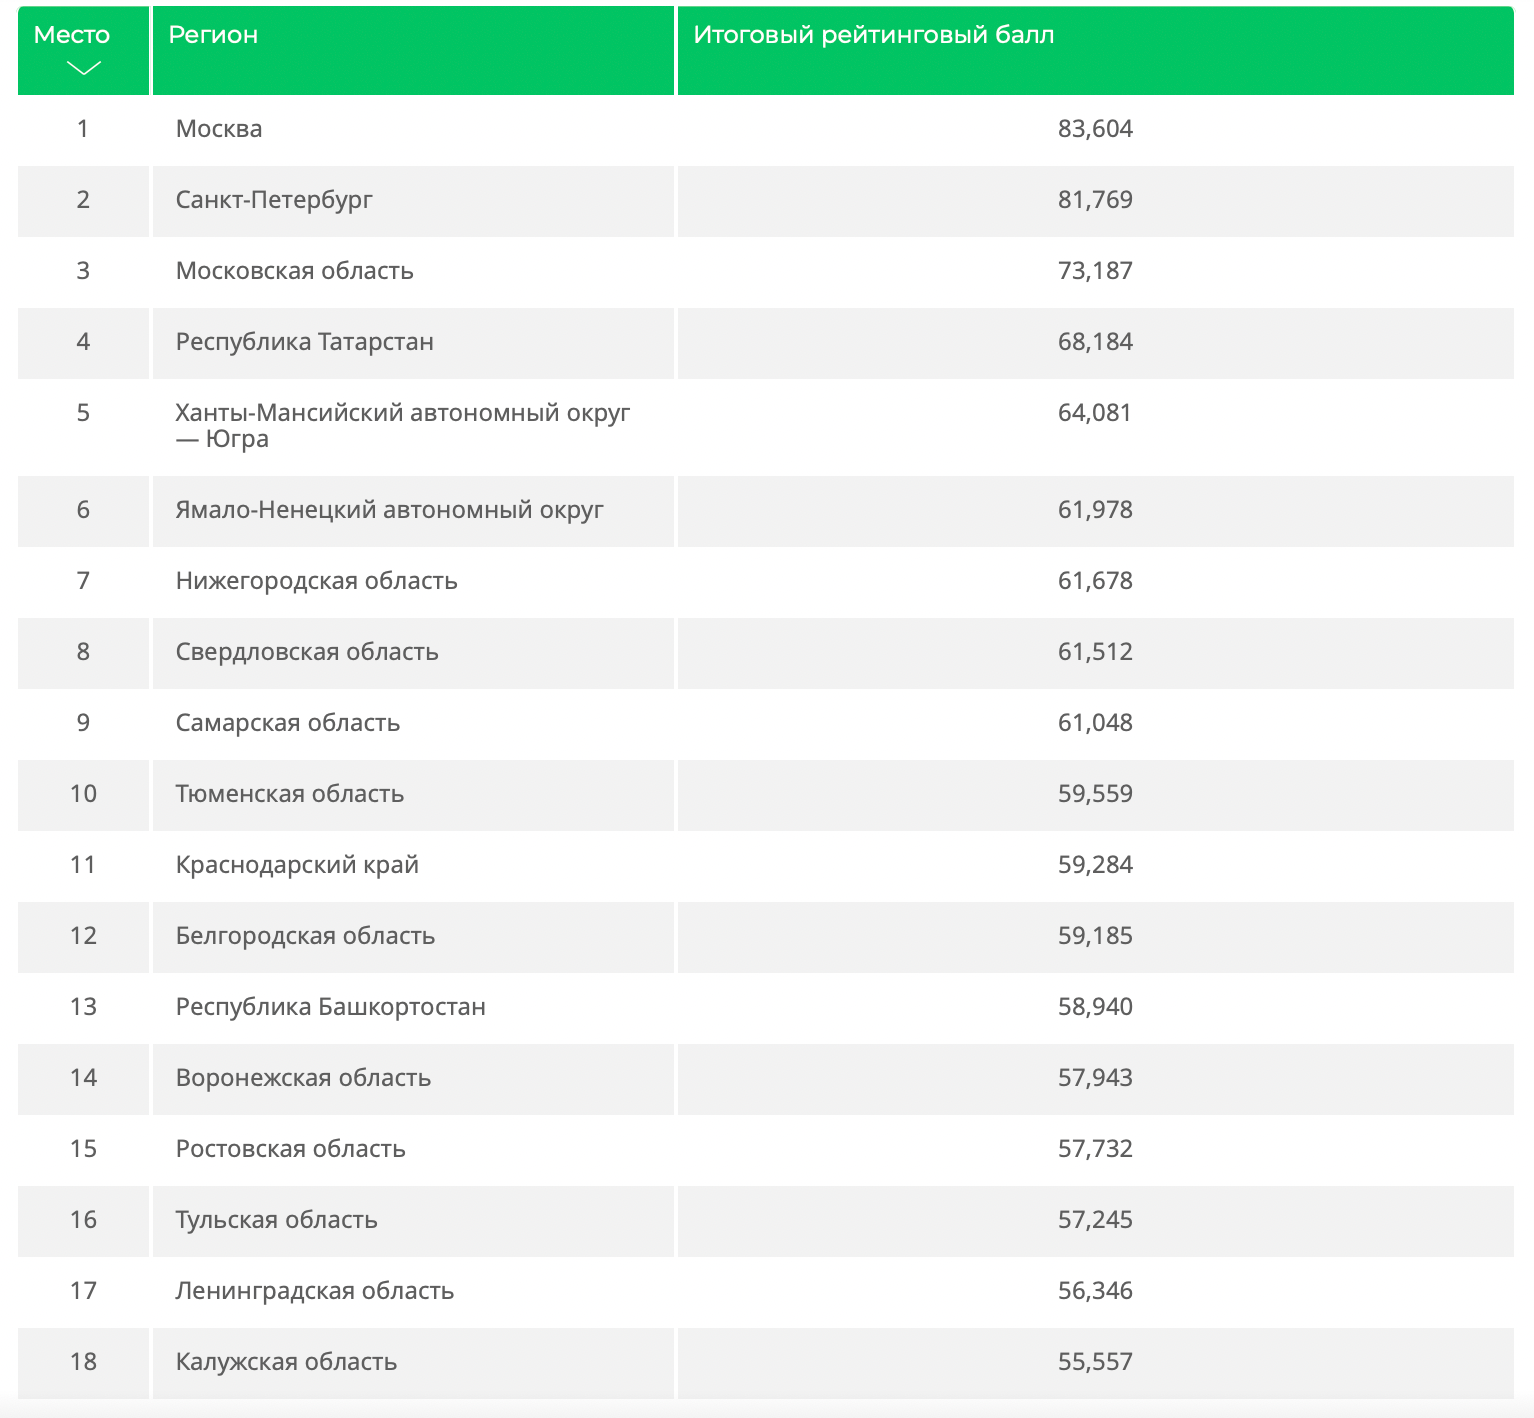Image resolution: width=1534 pixels, height=1418 pixels.
Task: Click the score value 56,346
Action: [x=1095, y=1291]
